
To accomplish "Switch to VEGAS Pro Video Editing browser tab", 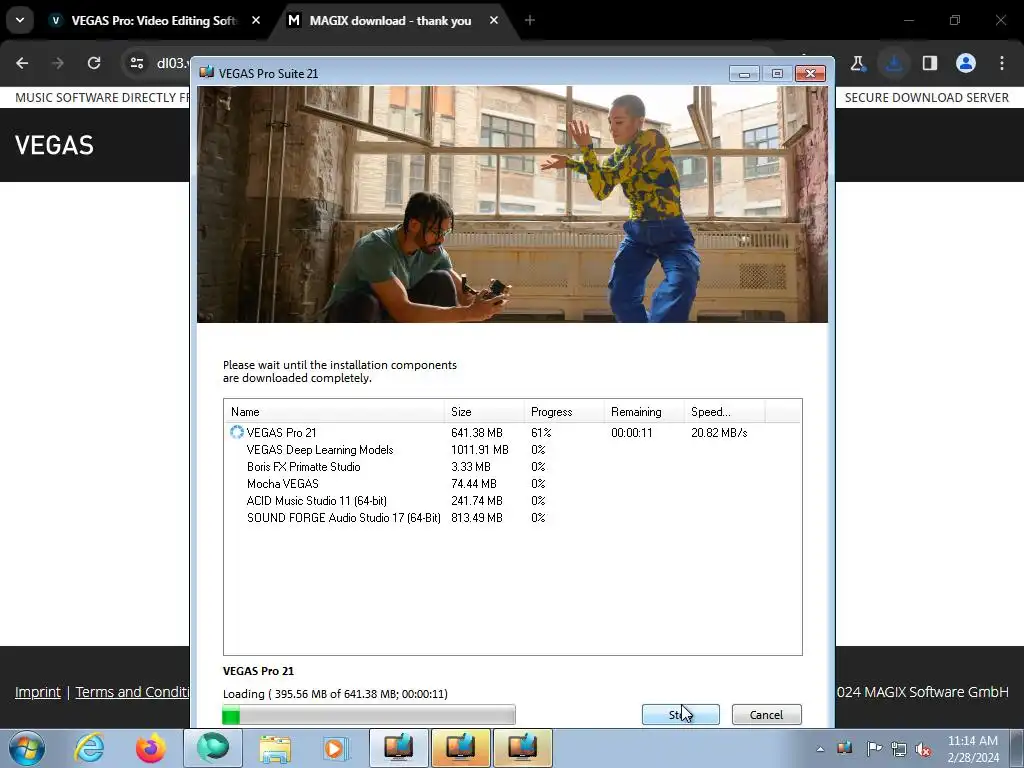I will [x=153, y=20].
